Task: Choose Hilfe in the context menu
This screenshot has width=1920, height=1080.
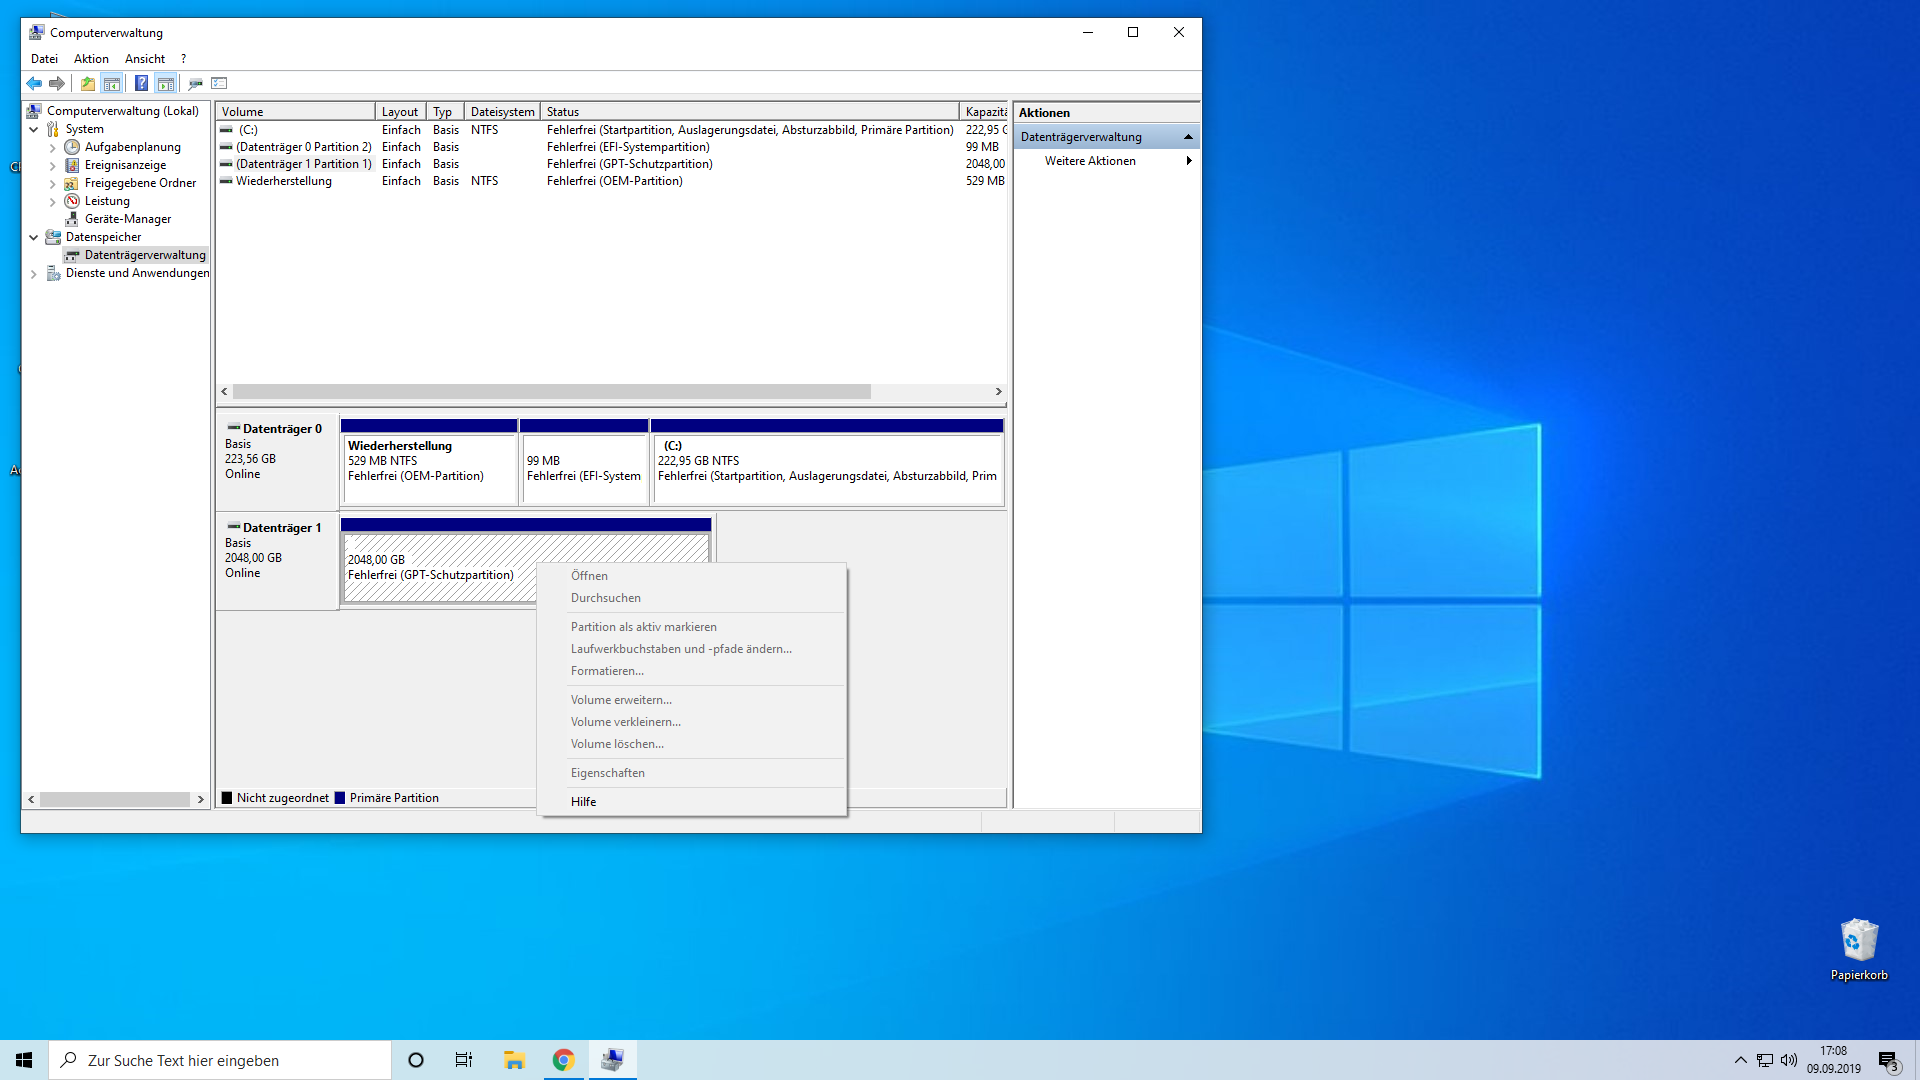Action: point(583,802)
